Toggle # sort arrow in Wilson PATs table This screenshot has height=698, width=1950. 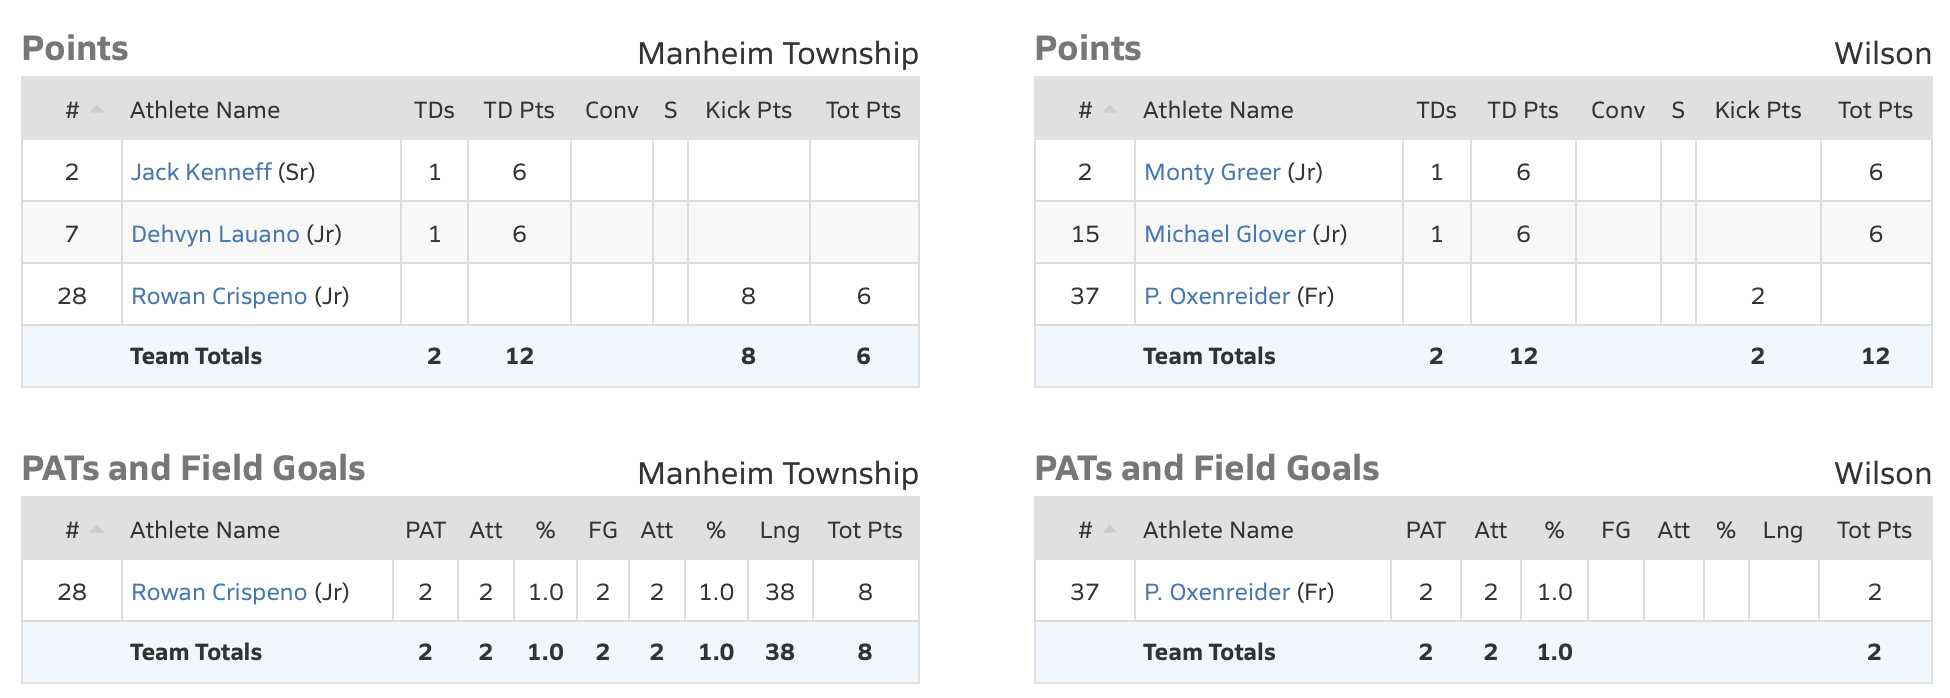(x=1110, y=530)
